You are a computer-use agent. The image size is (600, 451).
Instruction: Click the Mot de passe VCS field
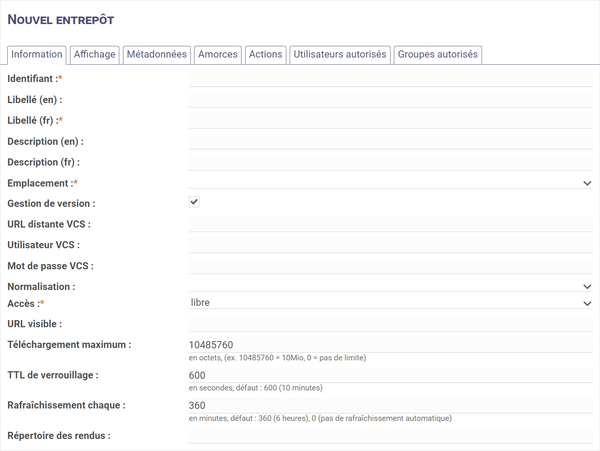click(391, 266)
